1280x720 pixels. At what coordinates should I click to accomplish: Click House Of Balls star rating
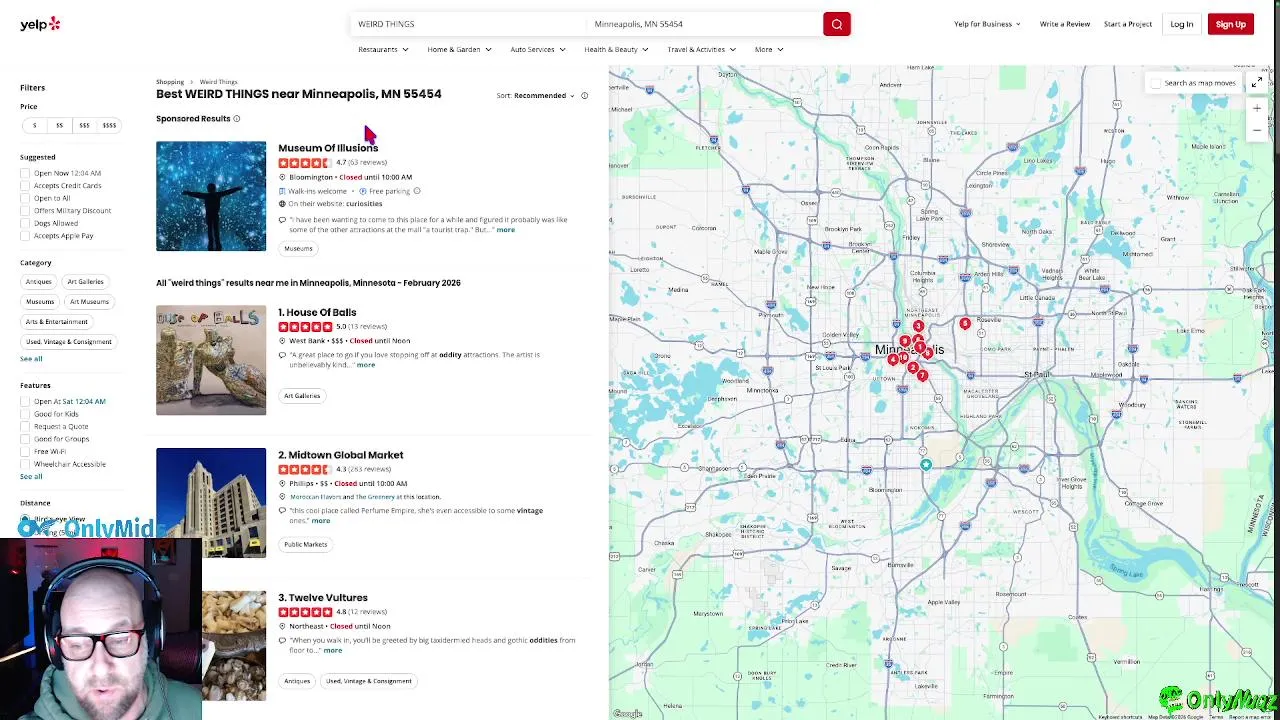click(305, 327)
